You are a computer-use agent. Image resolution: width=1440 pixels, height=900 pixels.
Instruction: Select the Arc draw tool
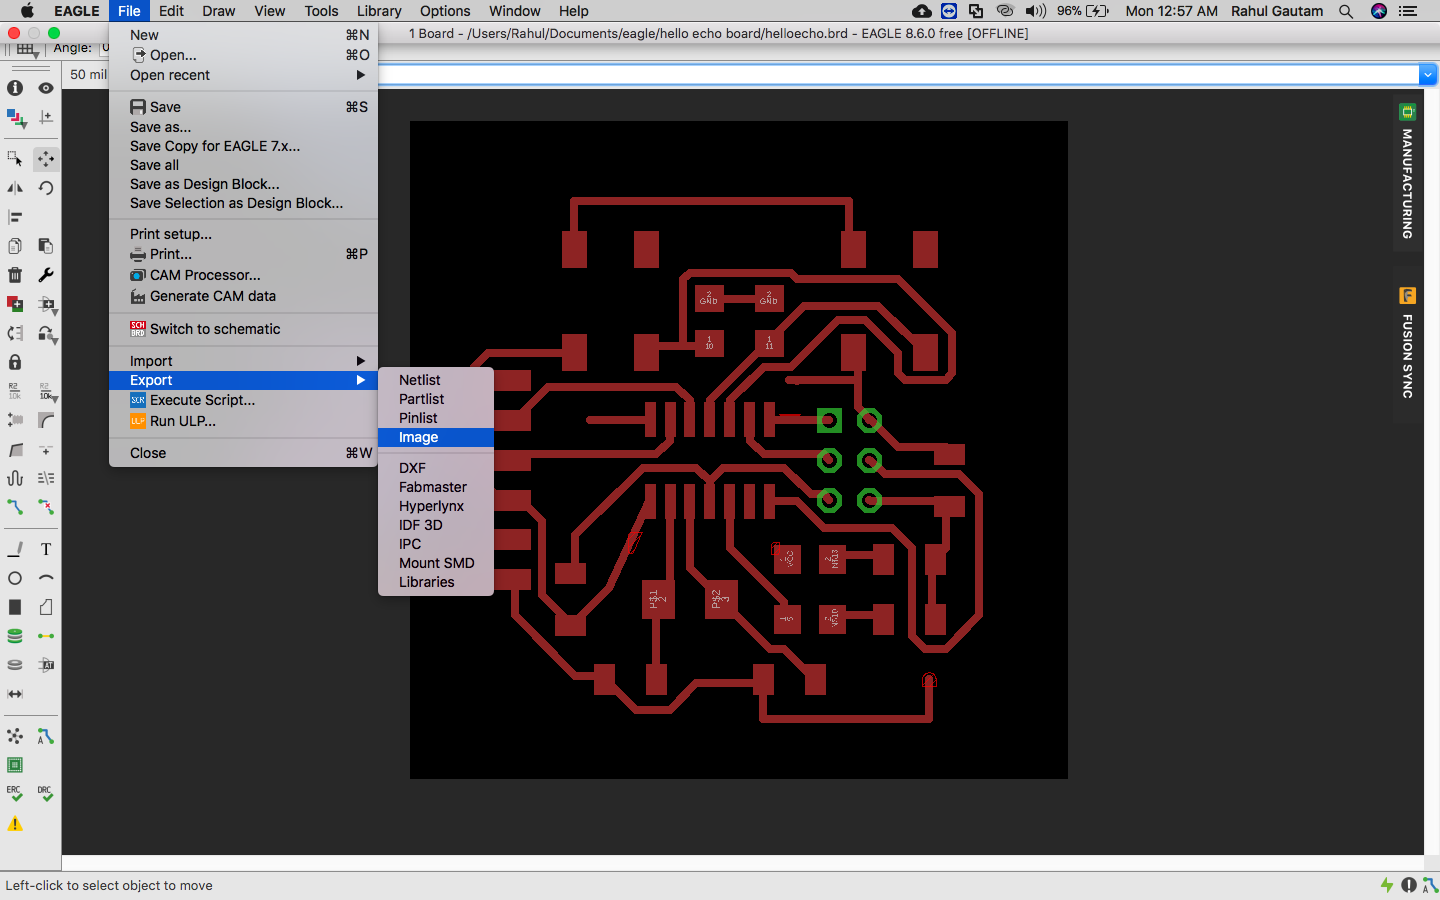tap(46, 578)
